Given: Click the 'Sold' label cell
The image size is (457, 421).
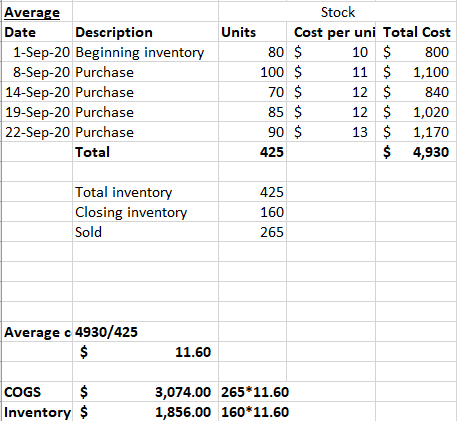Looking at the screenshot, I should (x=146, y=232).
